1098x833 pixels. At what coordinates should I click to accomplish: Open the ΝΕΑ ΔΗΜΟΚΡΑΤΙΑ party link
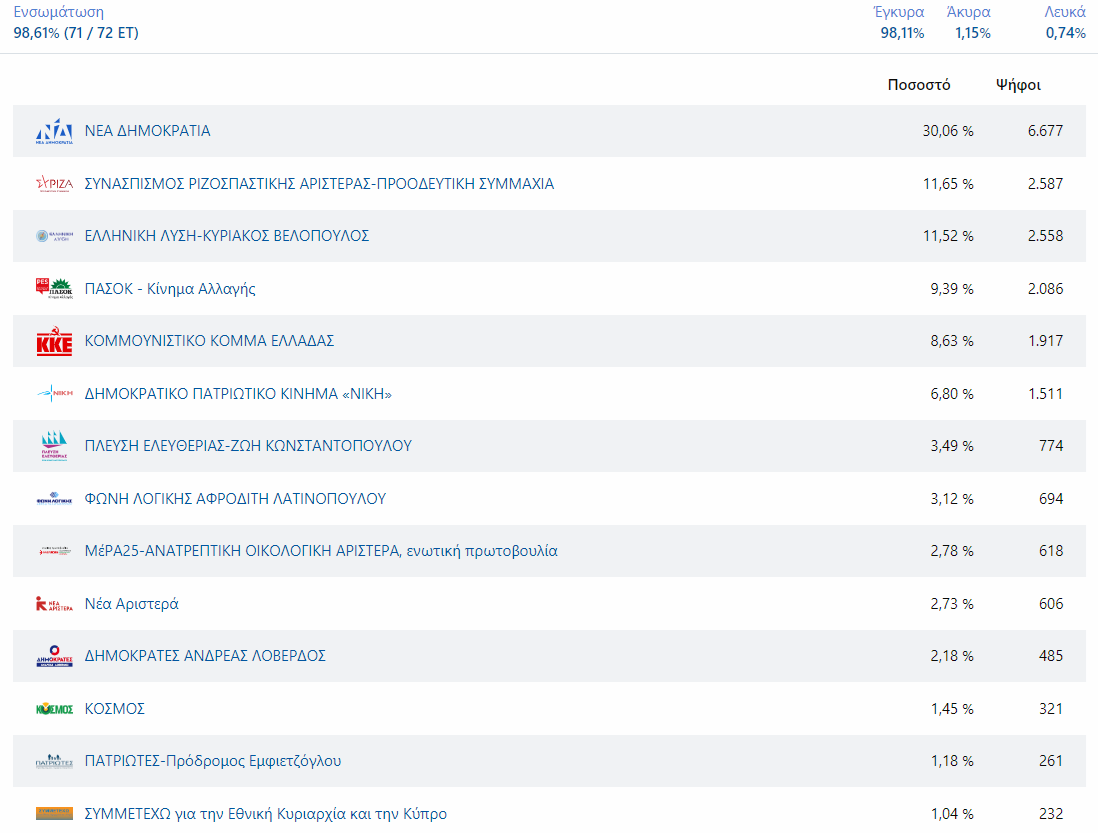148,131
